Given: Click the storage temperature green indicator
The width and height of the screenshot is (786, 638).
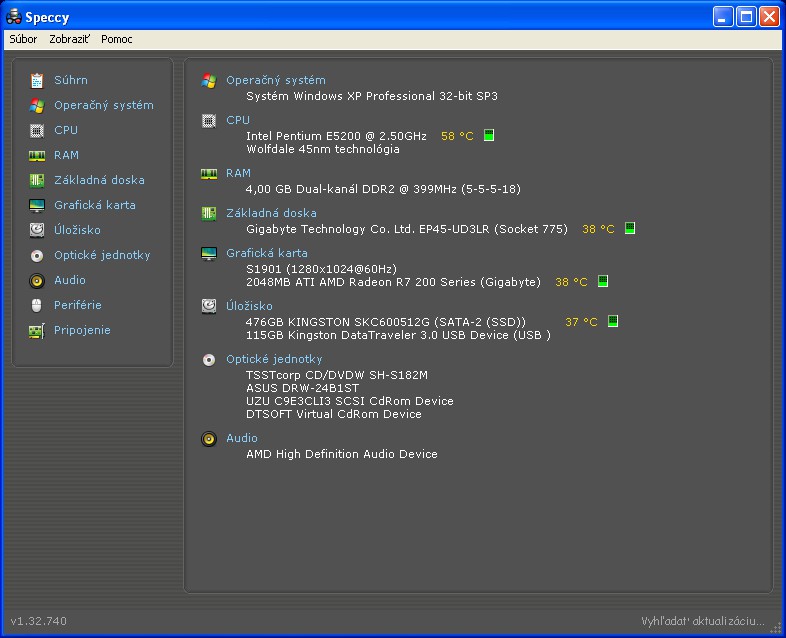Looking at the screenshot, I should tap(613, 322).
